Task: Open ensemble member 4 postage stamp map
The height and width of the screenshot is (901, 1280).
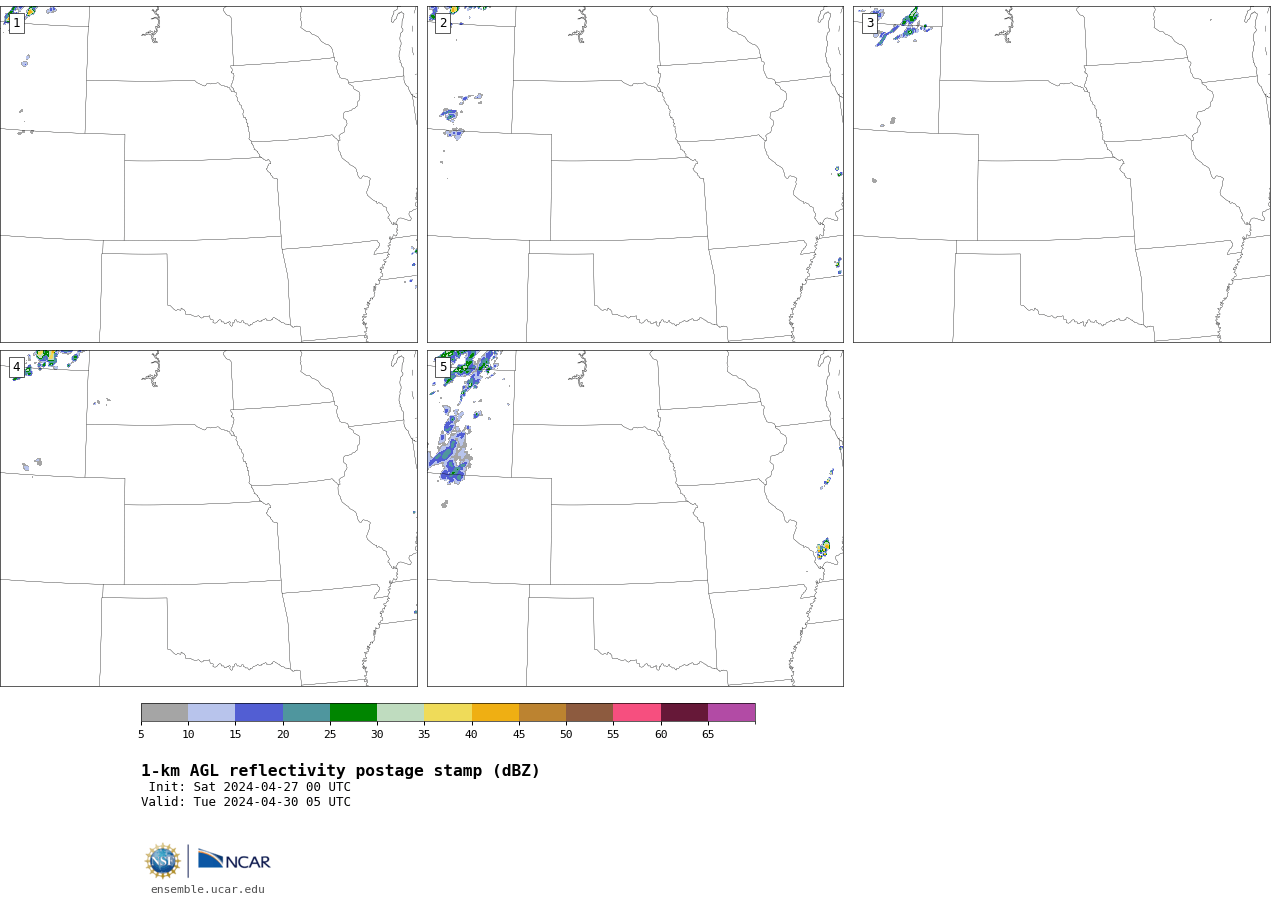Action: pos(209,518)
